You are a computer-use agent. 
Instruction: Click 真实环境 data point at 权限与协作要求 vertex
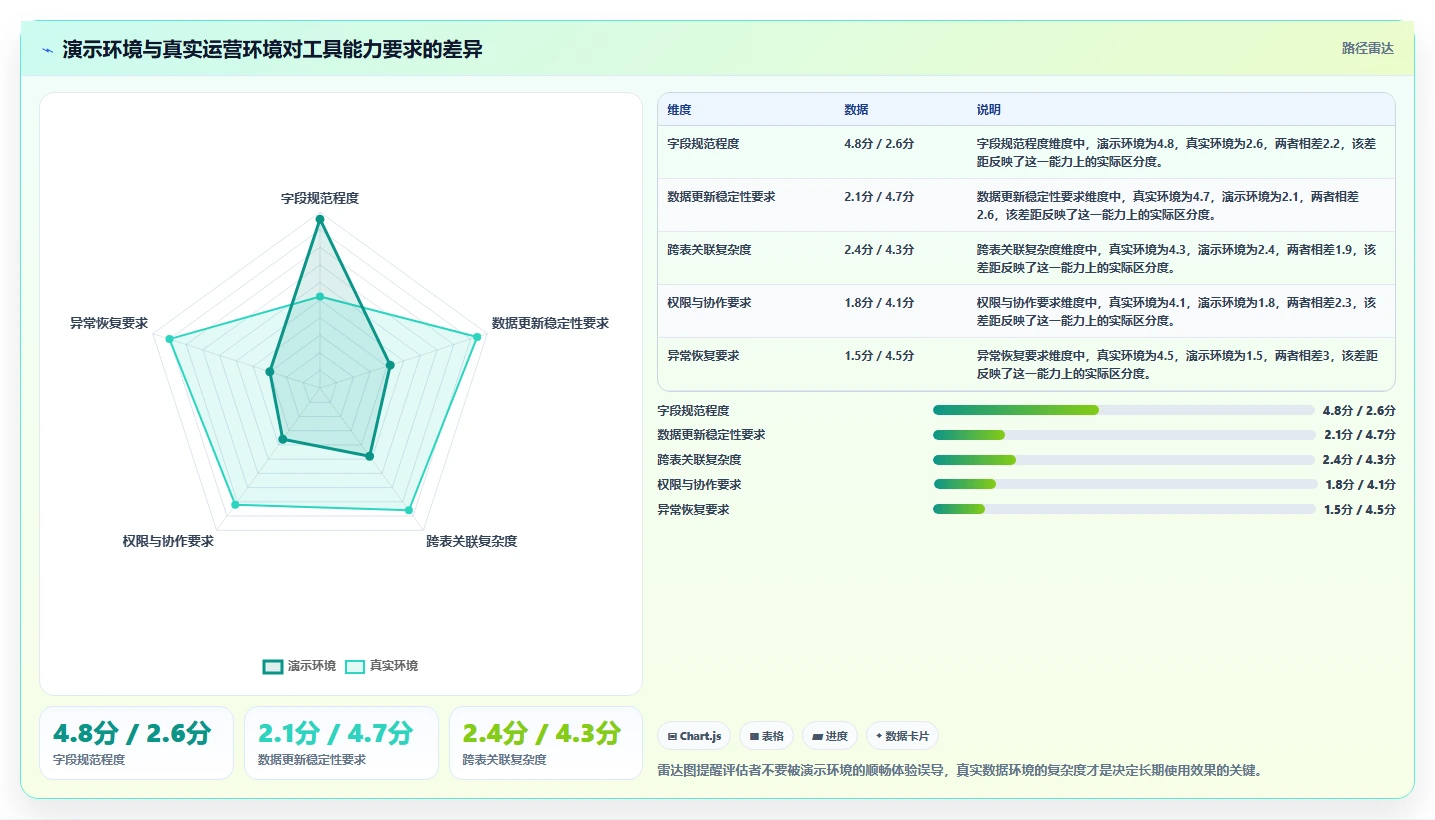coord(236,505)
